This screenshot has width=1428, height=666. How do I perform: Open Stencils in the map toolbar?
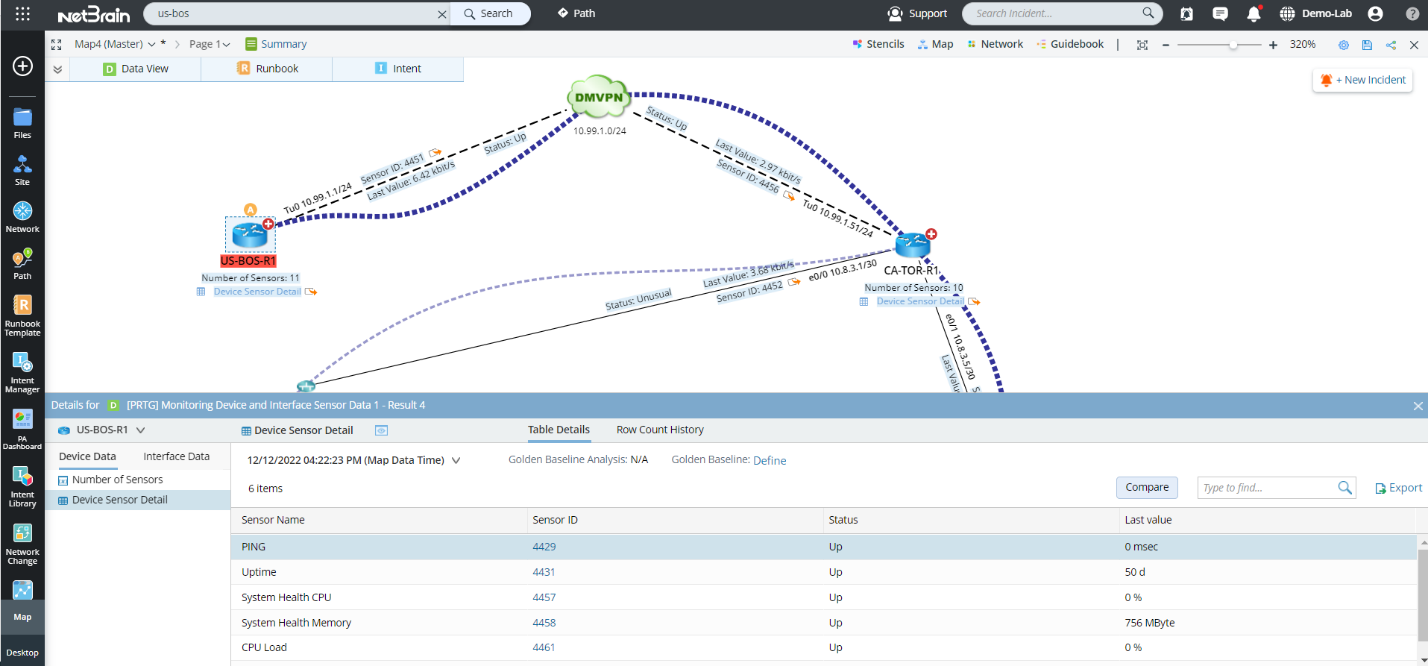coord(878,44)
